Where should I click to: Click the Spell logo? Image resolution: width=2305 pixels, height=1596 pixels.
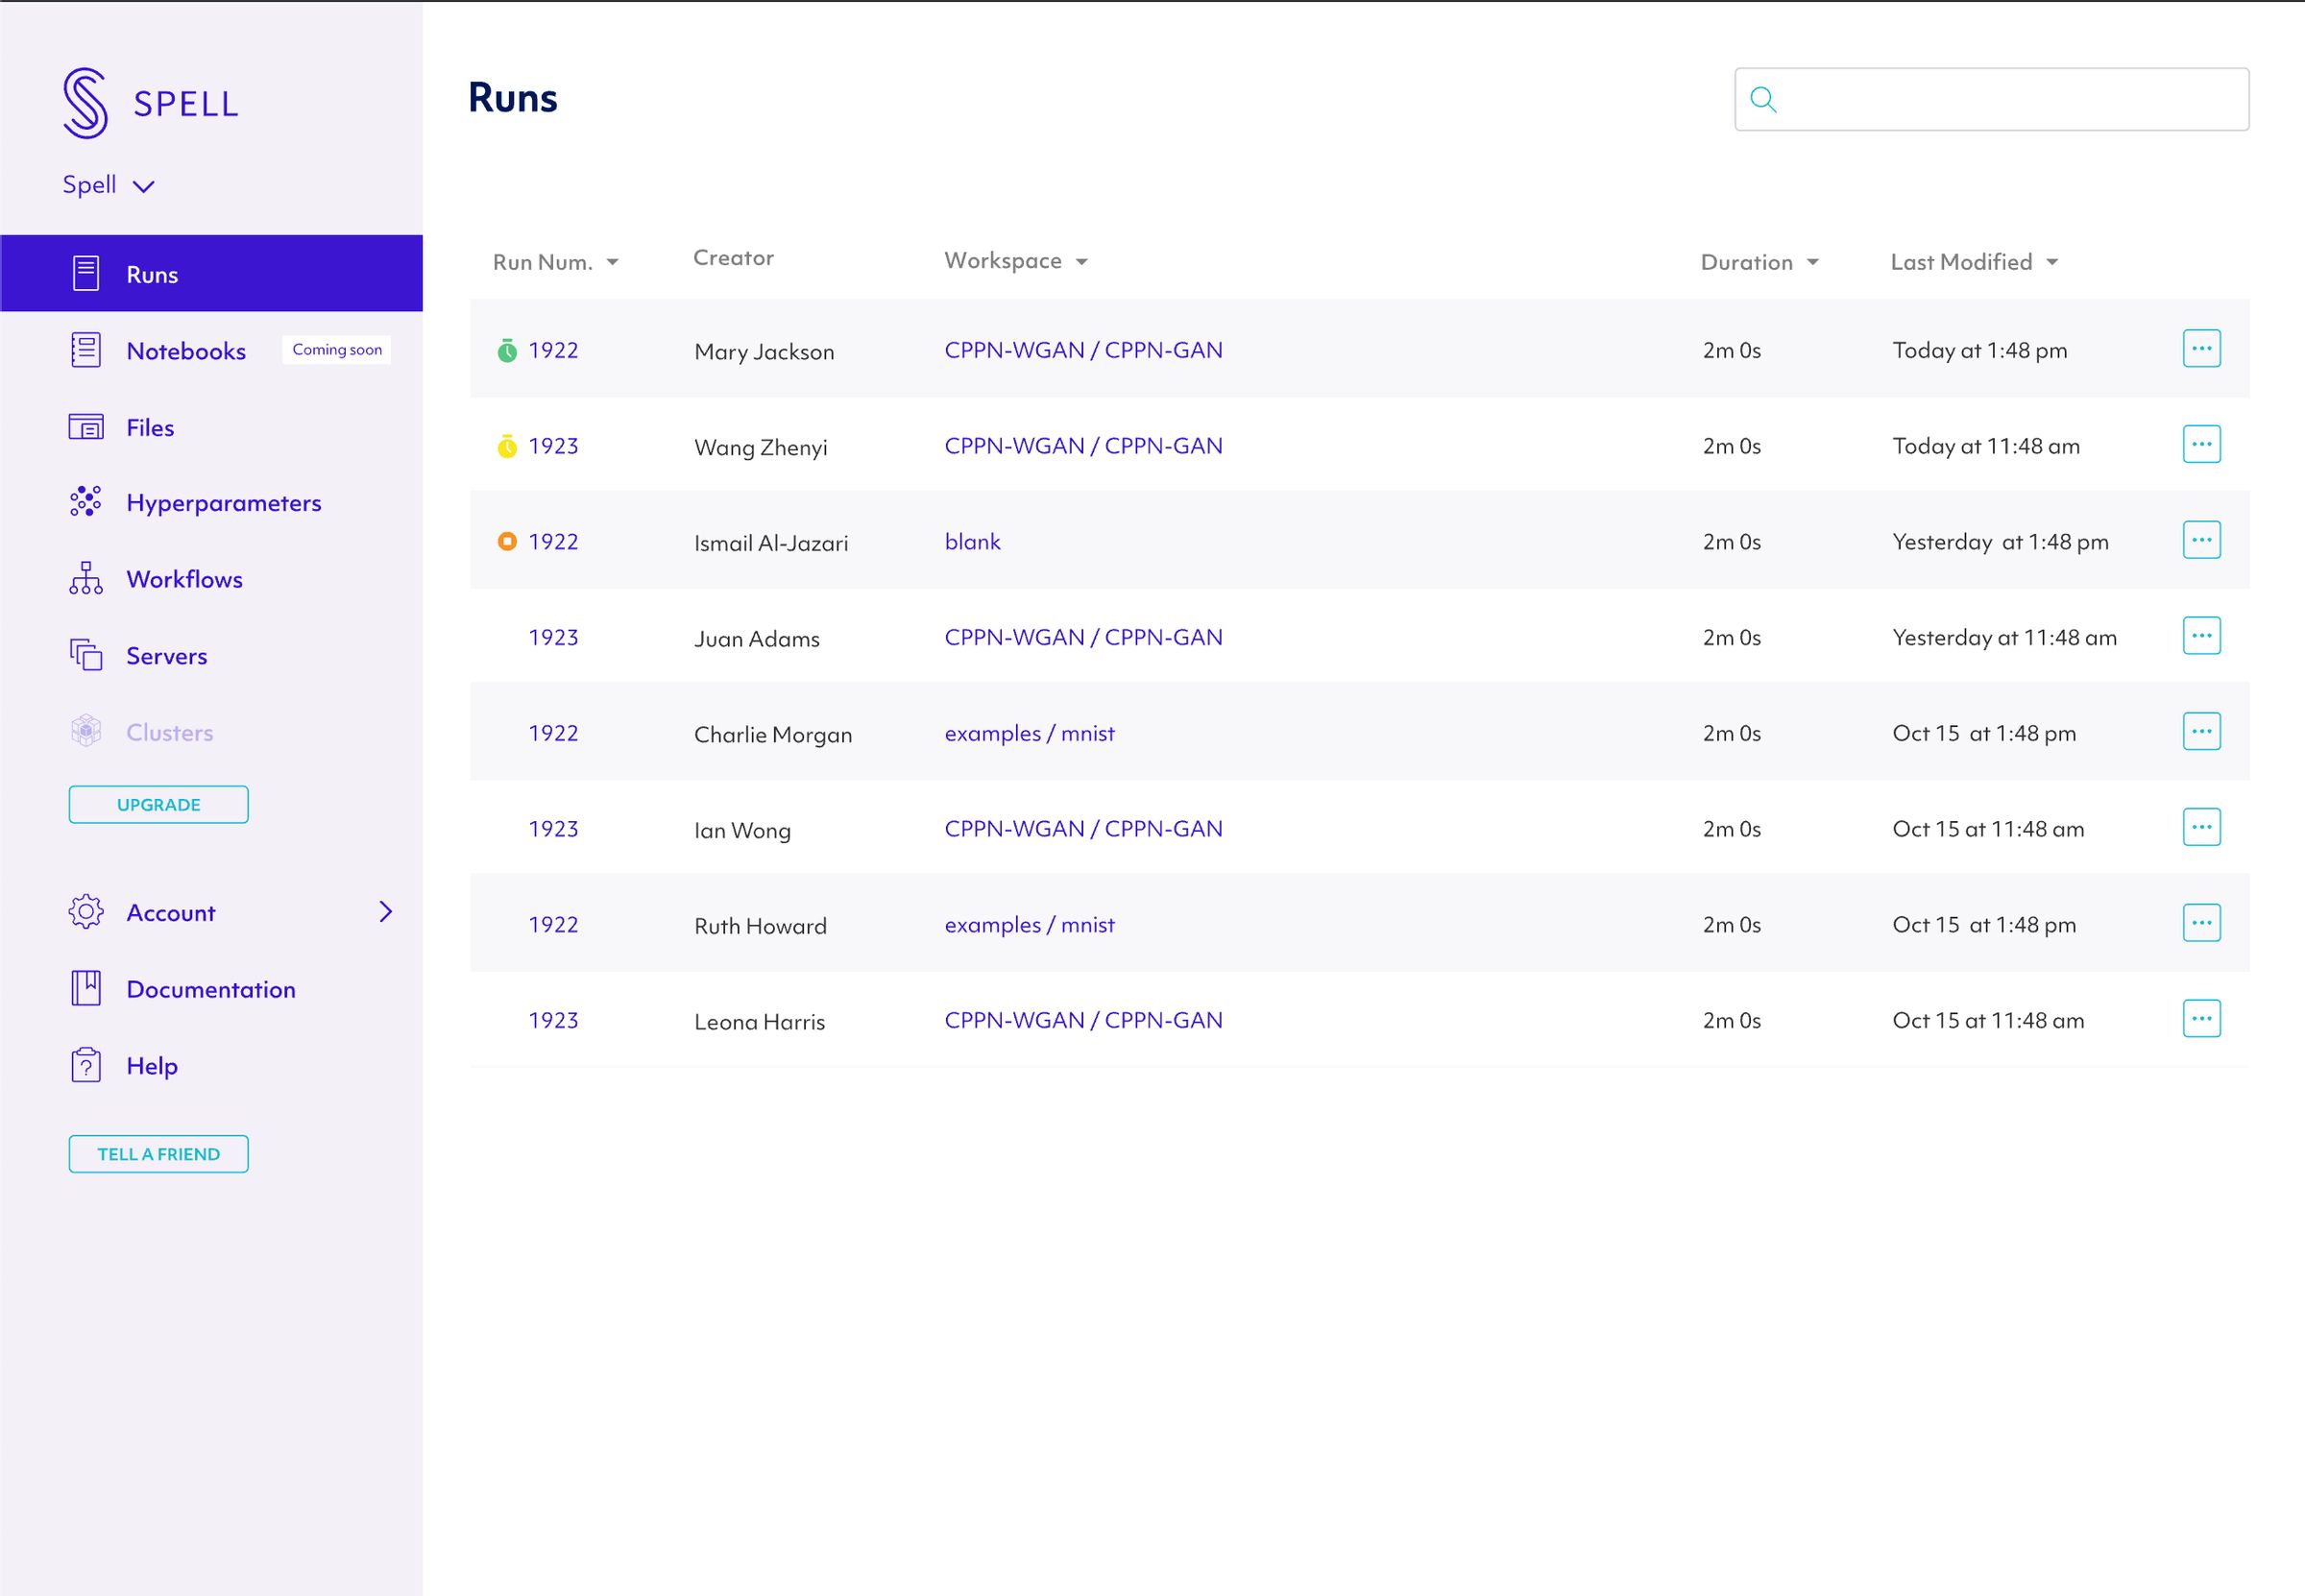[x=88, y=100]
